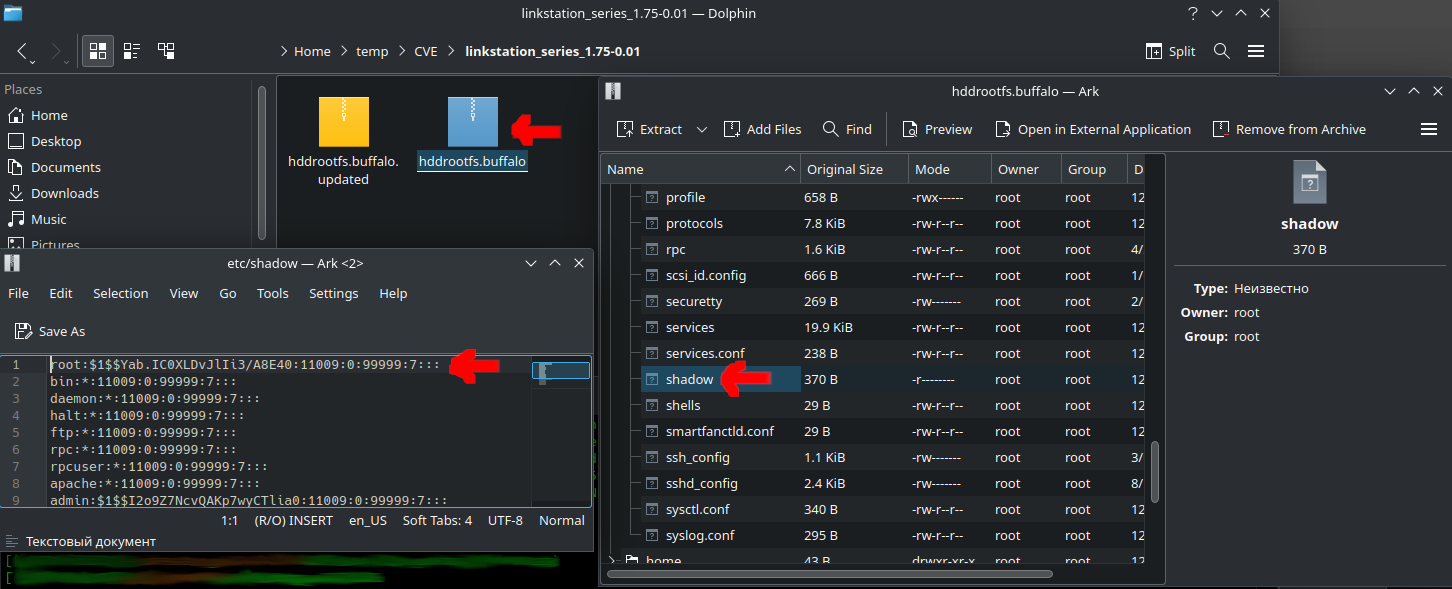Screen dimensions: 1452x589
Task: Select scsi_id.config file icon
Action: click(653, 275)
